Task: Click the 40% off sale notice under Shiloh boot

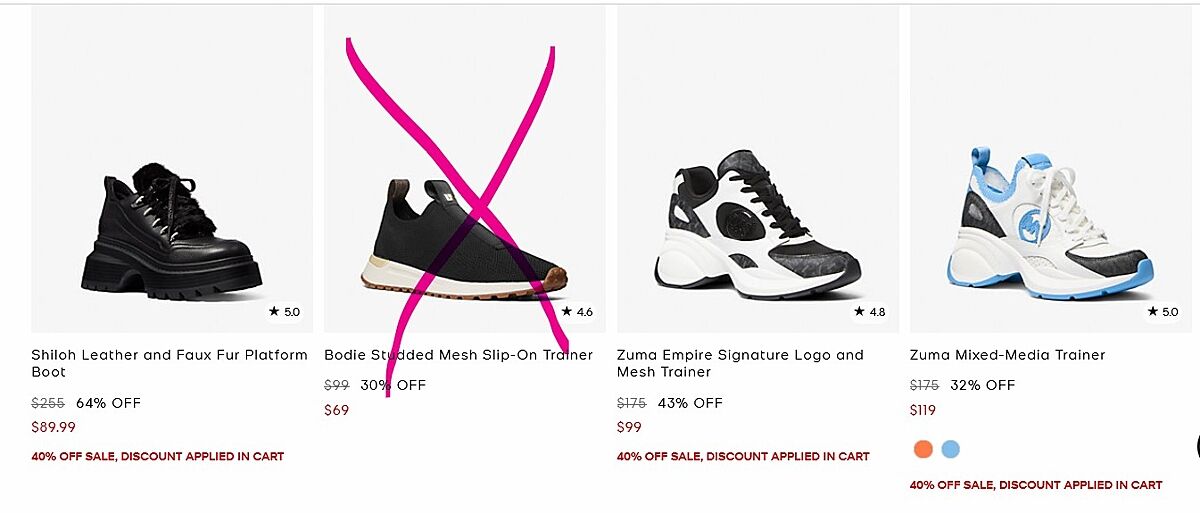Action: 158,456
